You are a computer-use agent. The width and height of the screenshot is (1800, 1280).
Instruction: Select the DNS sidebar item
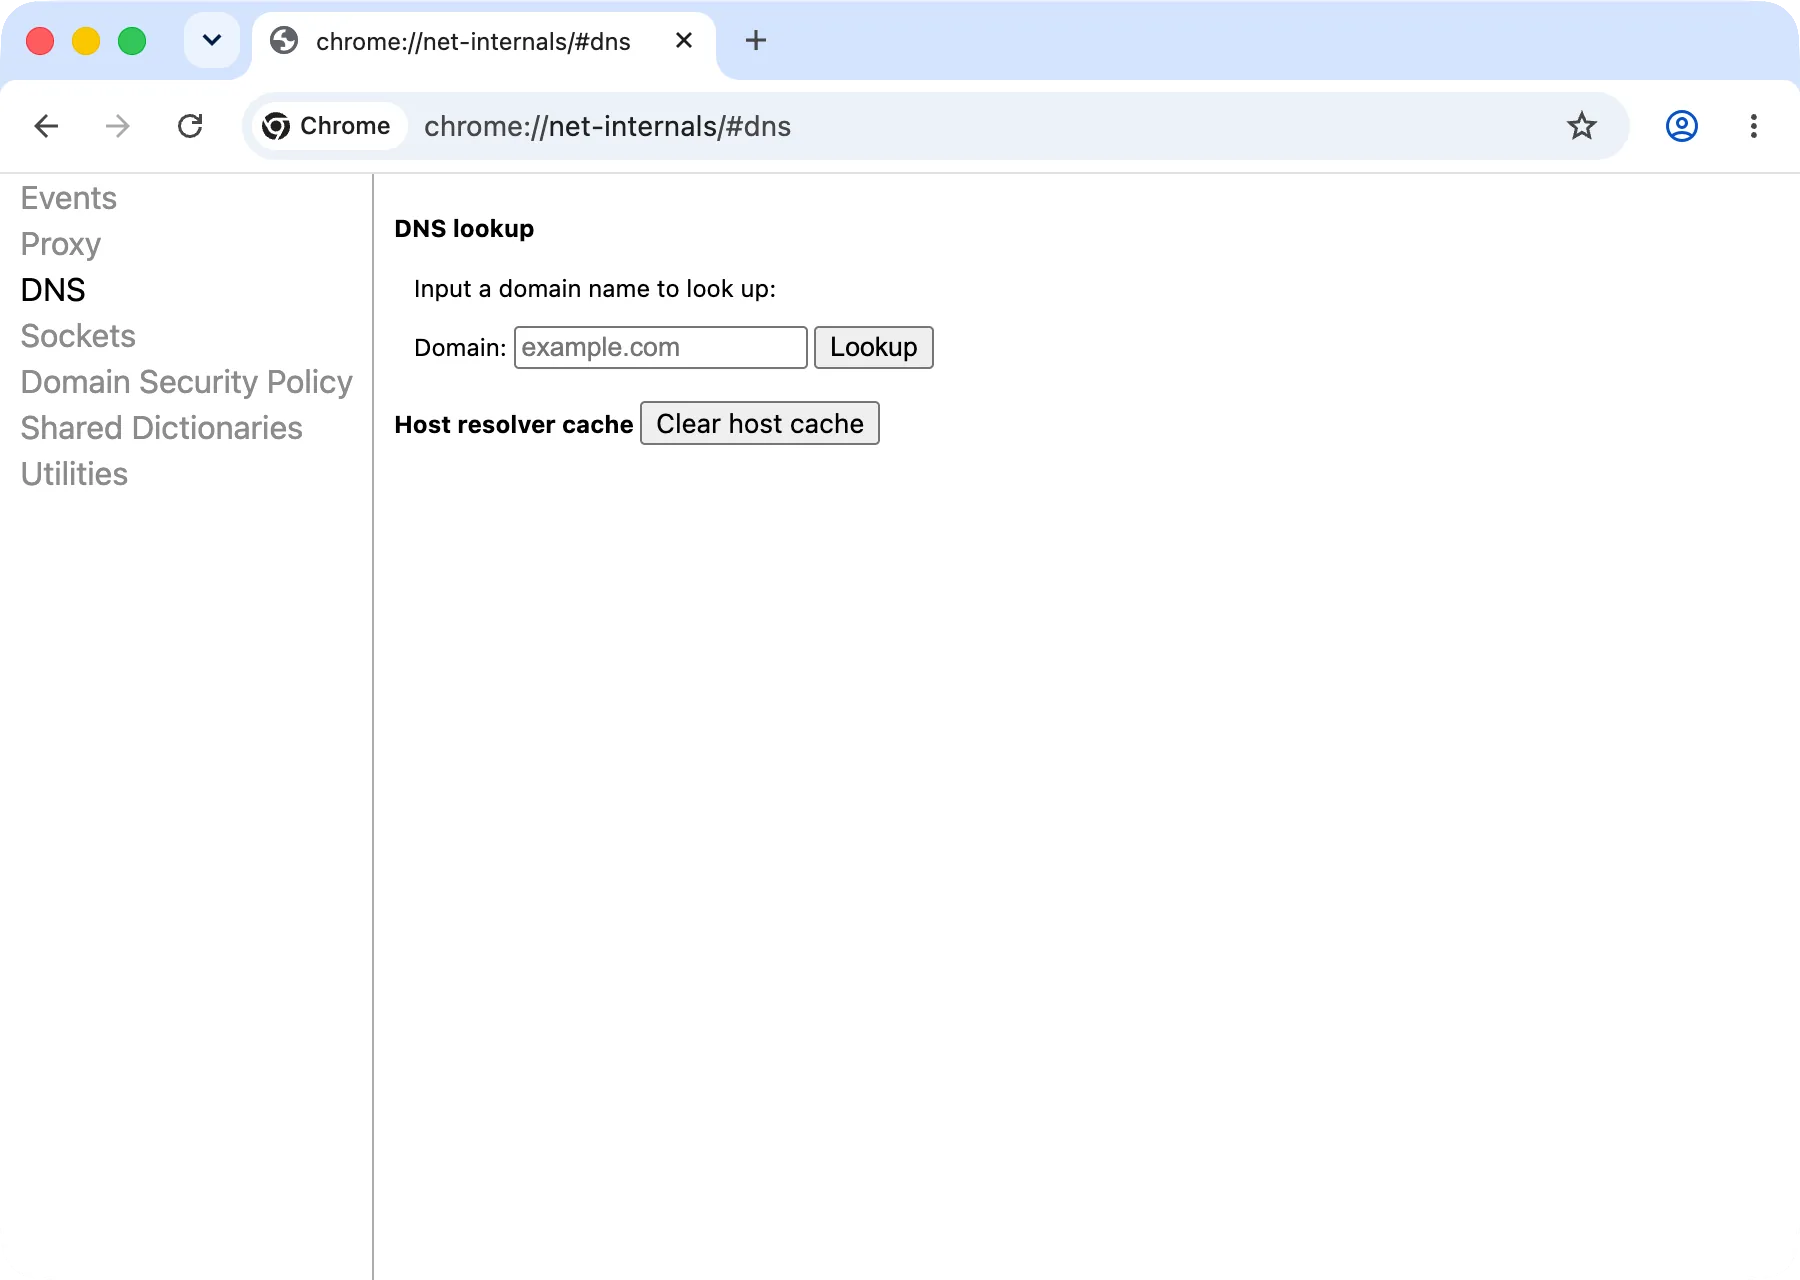[53, 290]
